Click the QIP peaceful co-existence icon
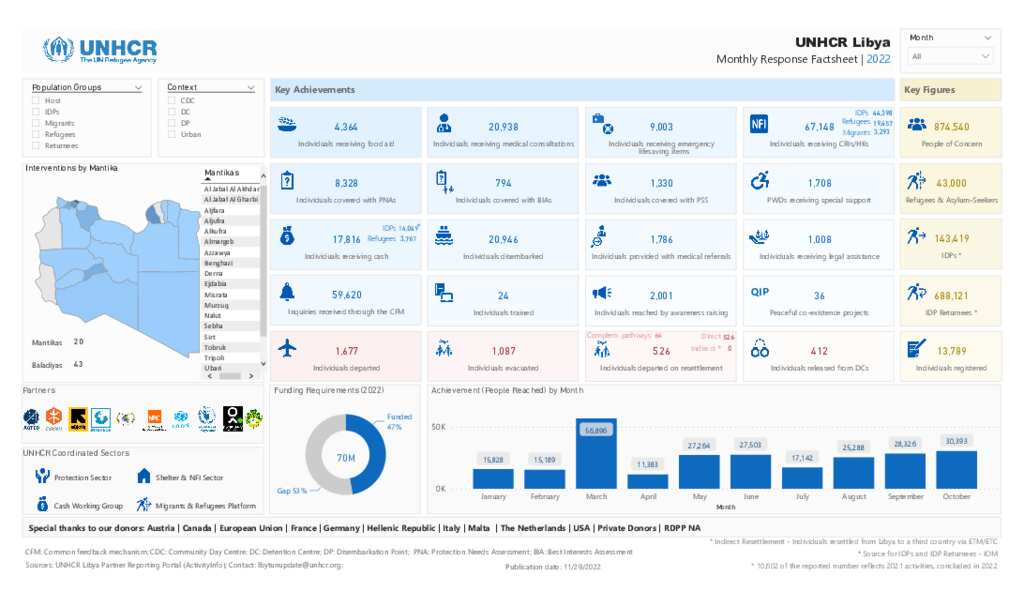1024x591 pixels. pyautogui.click(x=760, y=292)
